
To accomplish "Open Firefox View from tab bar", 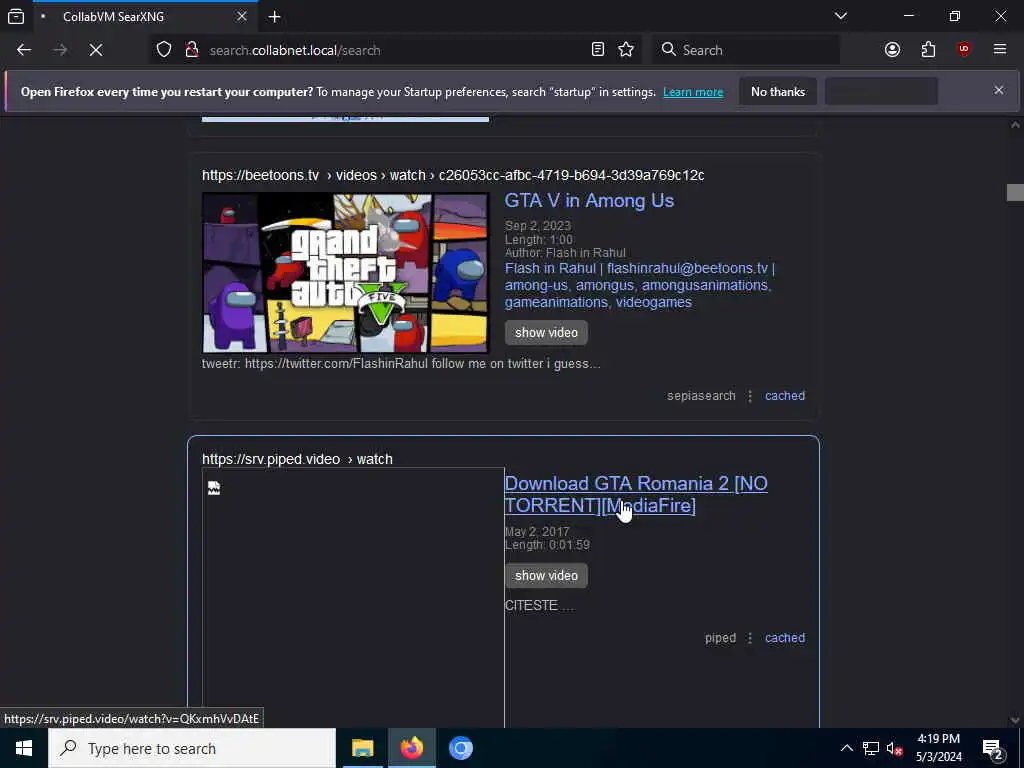I will [16, 16].
